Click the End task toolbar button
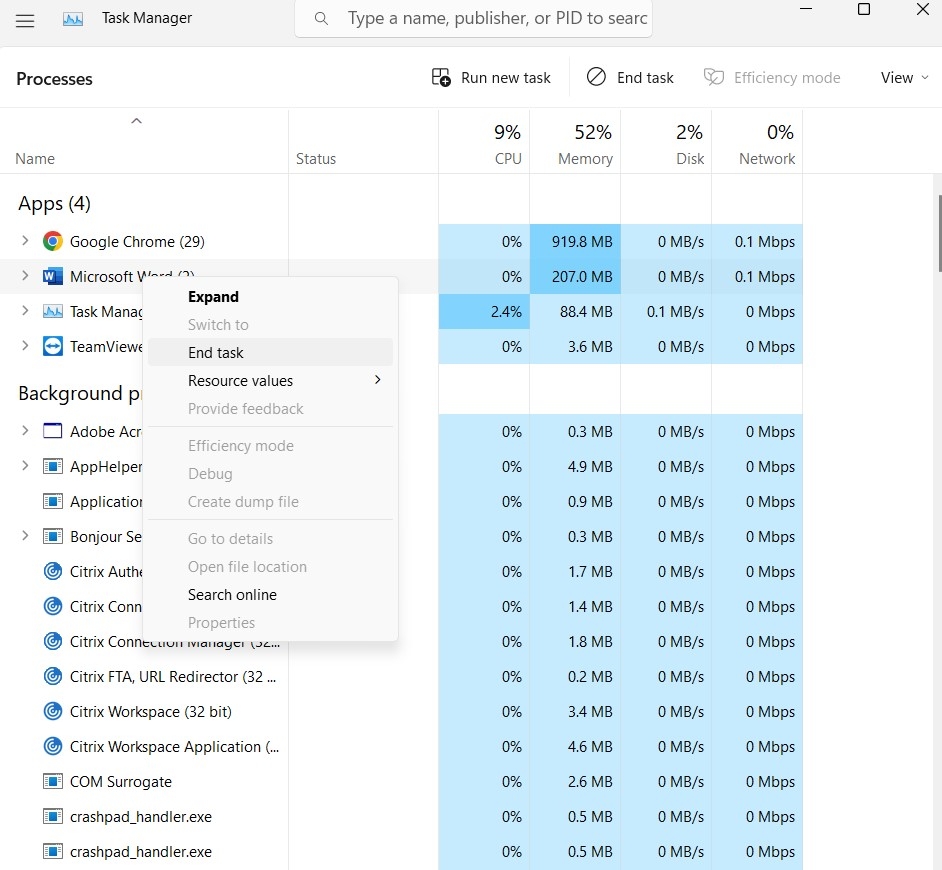Image resolution: width=942 pixels, height=870 pixels. [630, 78]
